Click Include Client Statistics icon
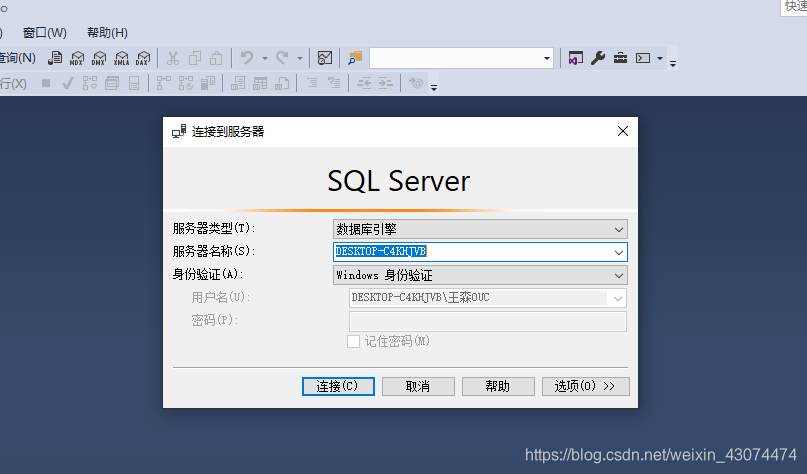The width and height of the screenshot is (807, 474). pos(207,83)
